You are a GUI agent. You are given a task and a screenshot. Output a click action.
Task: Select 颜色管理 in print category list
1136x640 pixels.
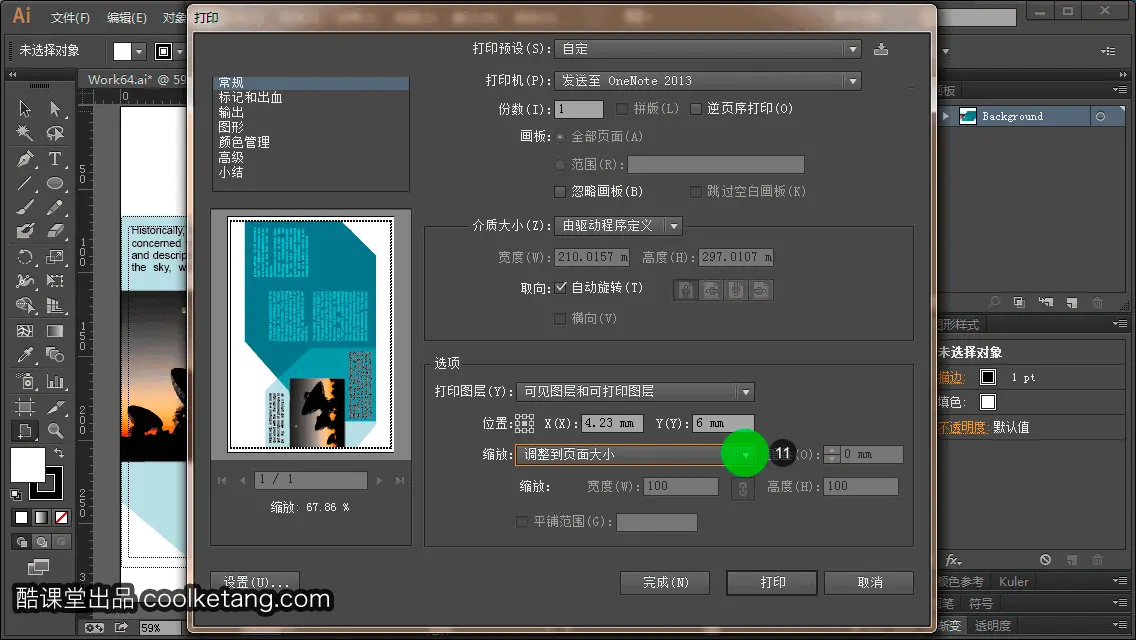pyautogui.click(x=244, y=143)
